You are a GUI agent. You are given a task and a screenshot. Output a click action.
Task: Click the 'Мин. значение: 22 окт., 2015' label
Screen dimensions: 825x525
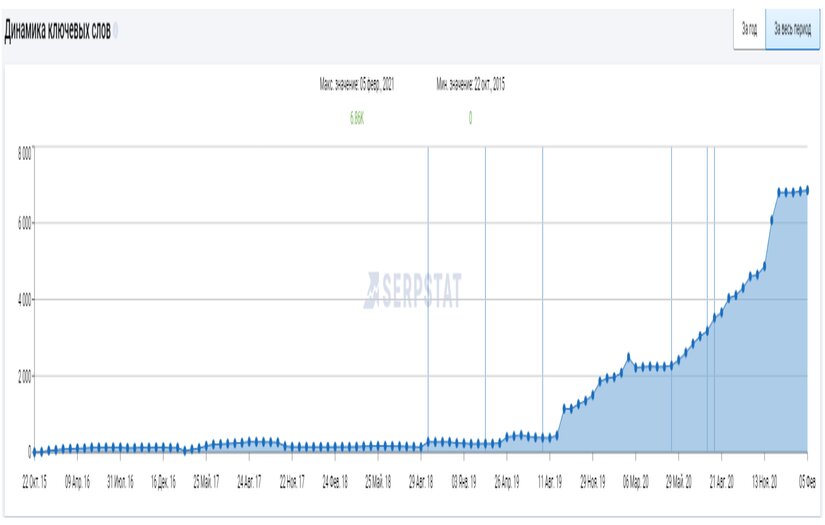[x=470, y=84]
